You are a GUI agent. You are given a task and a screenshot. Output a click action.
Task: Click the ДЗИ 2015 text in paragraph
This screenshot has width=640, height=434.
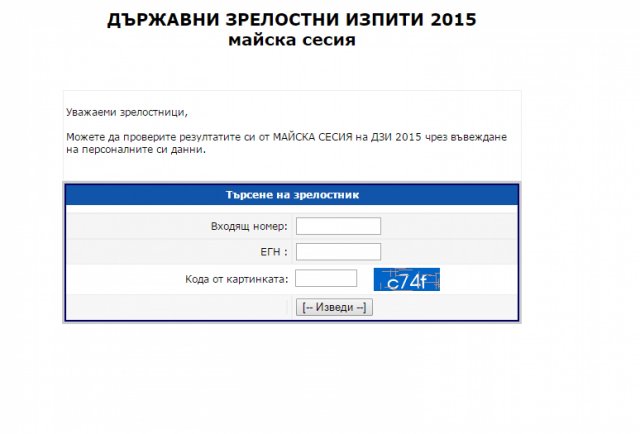396,137
